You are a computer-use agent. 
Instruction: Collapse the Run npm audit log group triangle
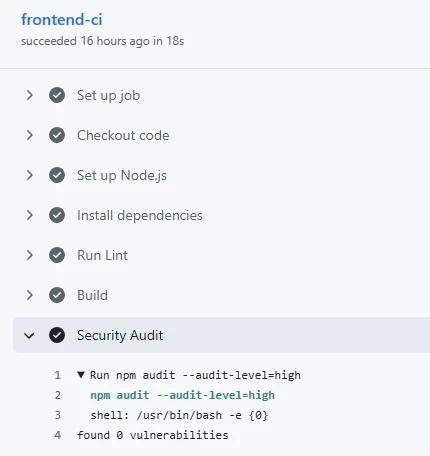(x=81, y=375)
